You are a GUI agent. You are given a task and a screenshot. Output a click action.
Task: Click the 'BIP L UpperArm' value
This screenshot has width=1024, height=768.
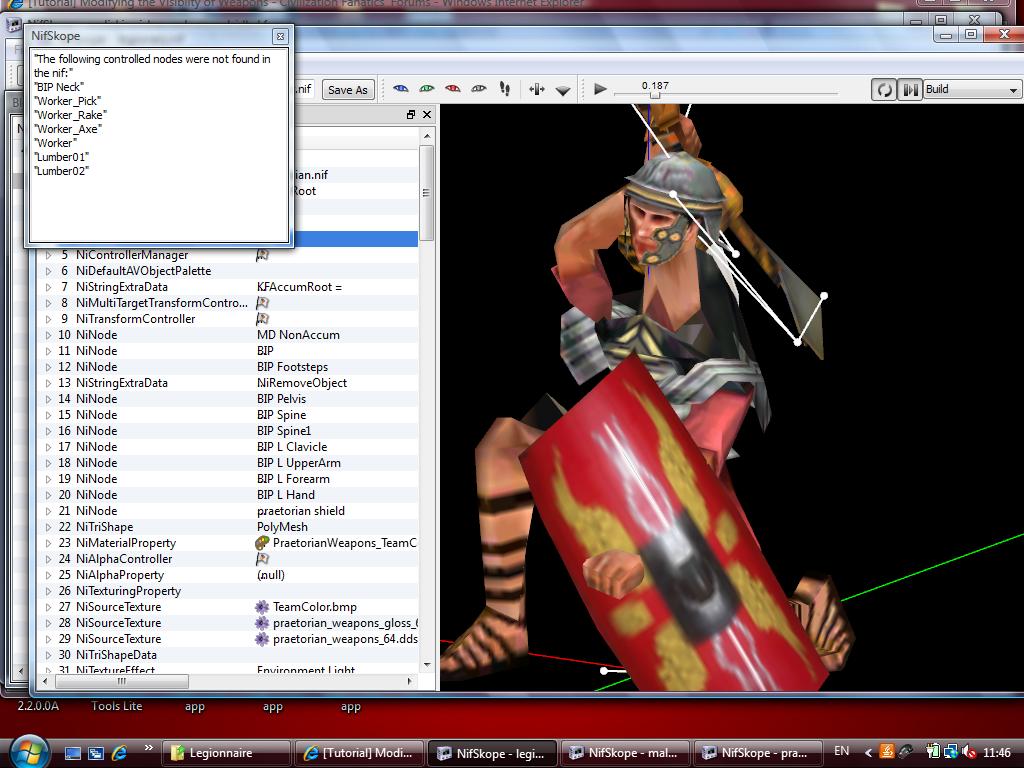point(298,463)
